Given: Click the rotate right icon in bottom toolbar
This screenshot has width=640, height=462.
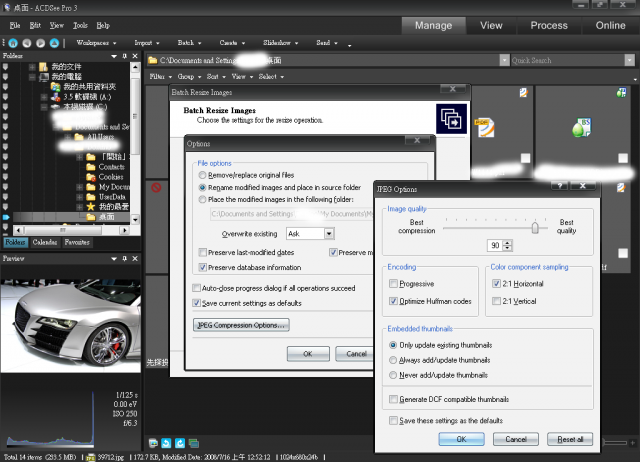Looking at the screenshot, I should coord(180,443).
